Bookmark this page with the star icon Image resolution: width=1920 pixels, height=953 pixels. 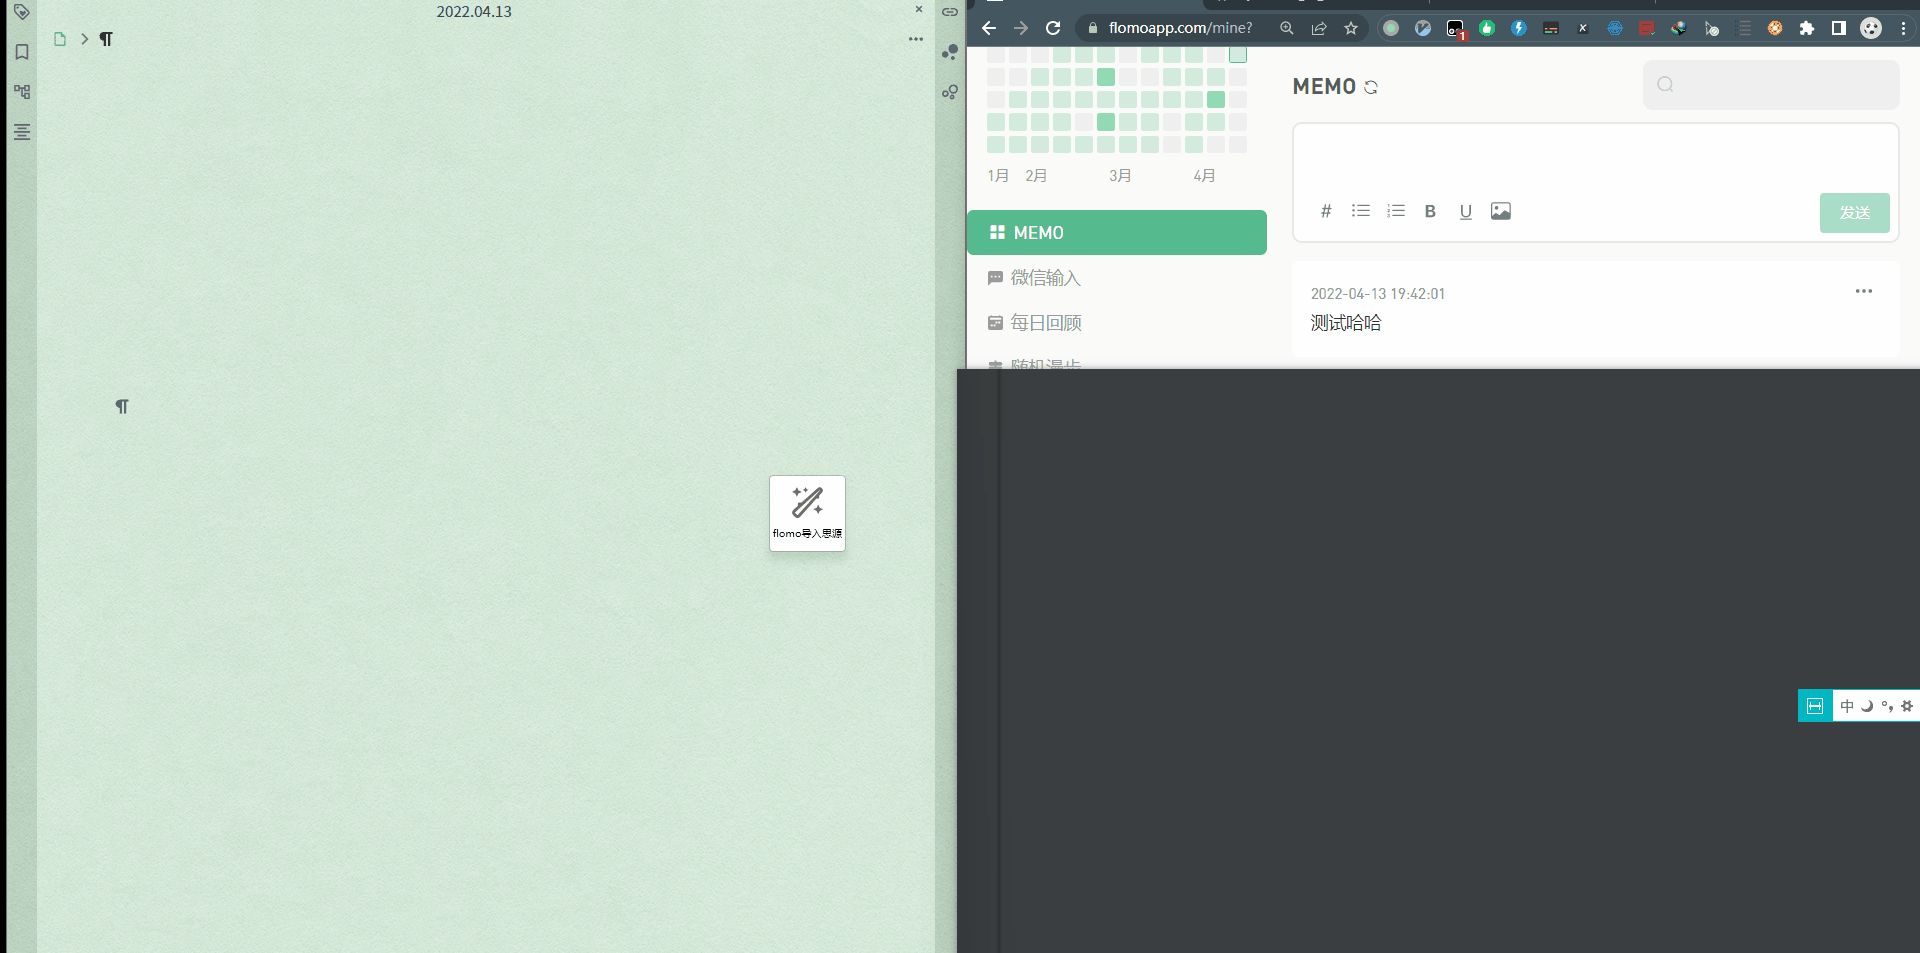1351,28
